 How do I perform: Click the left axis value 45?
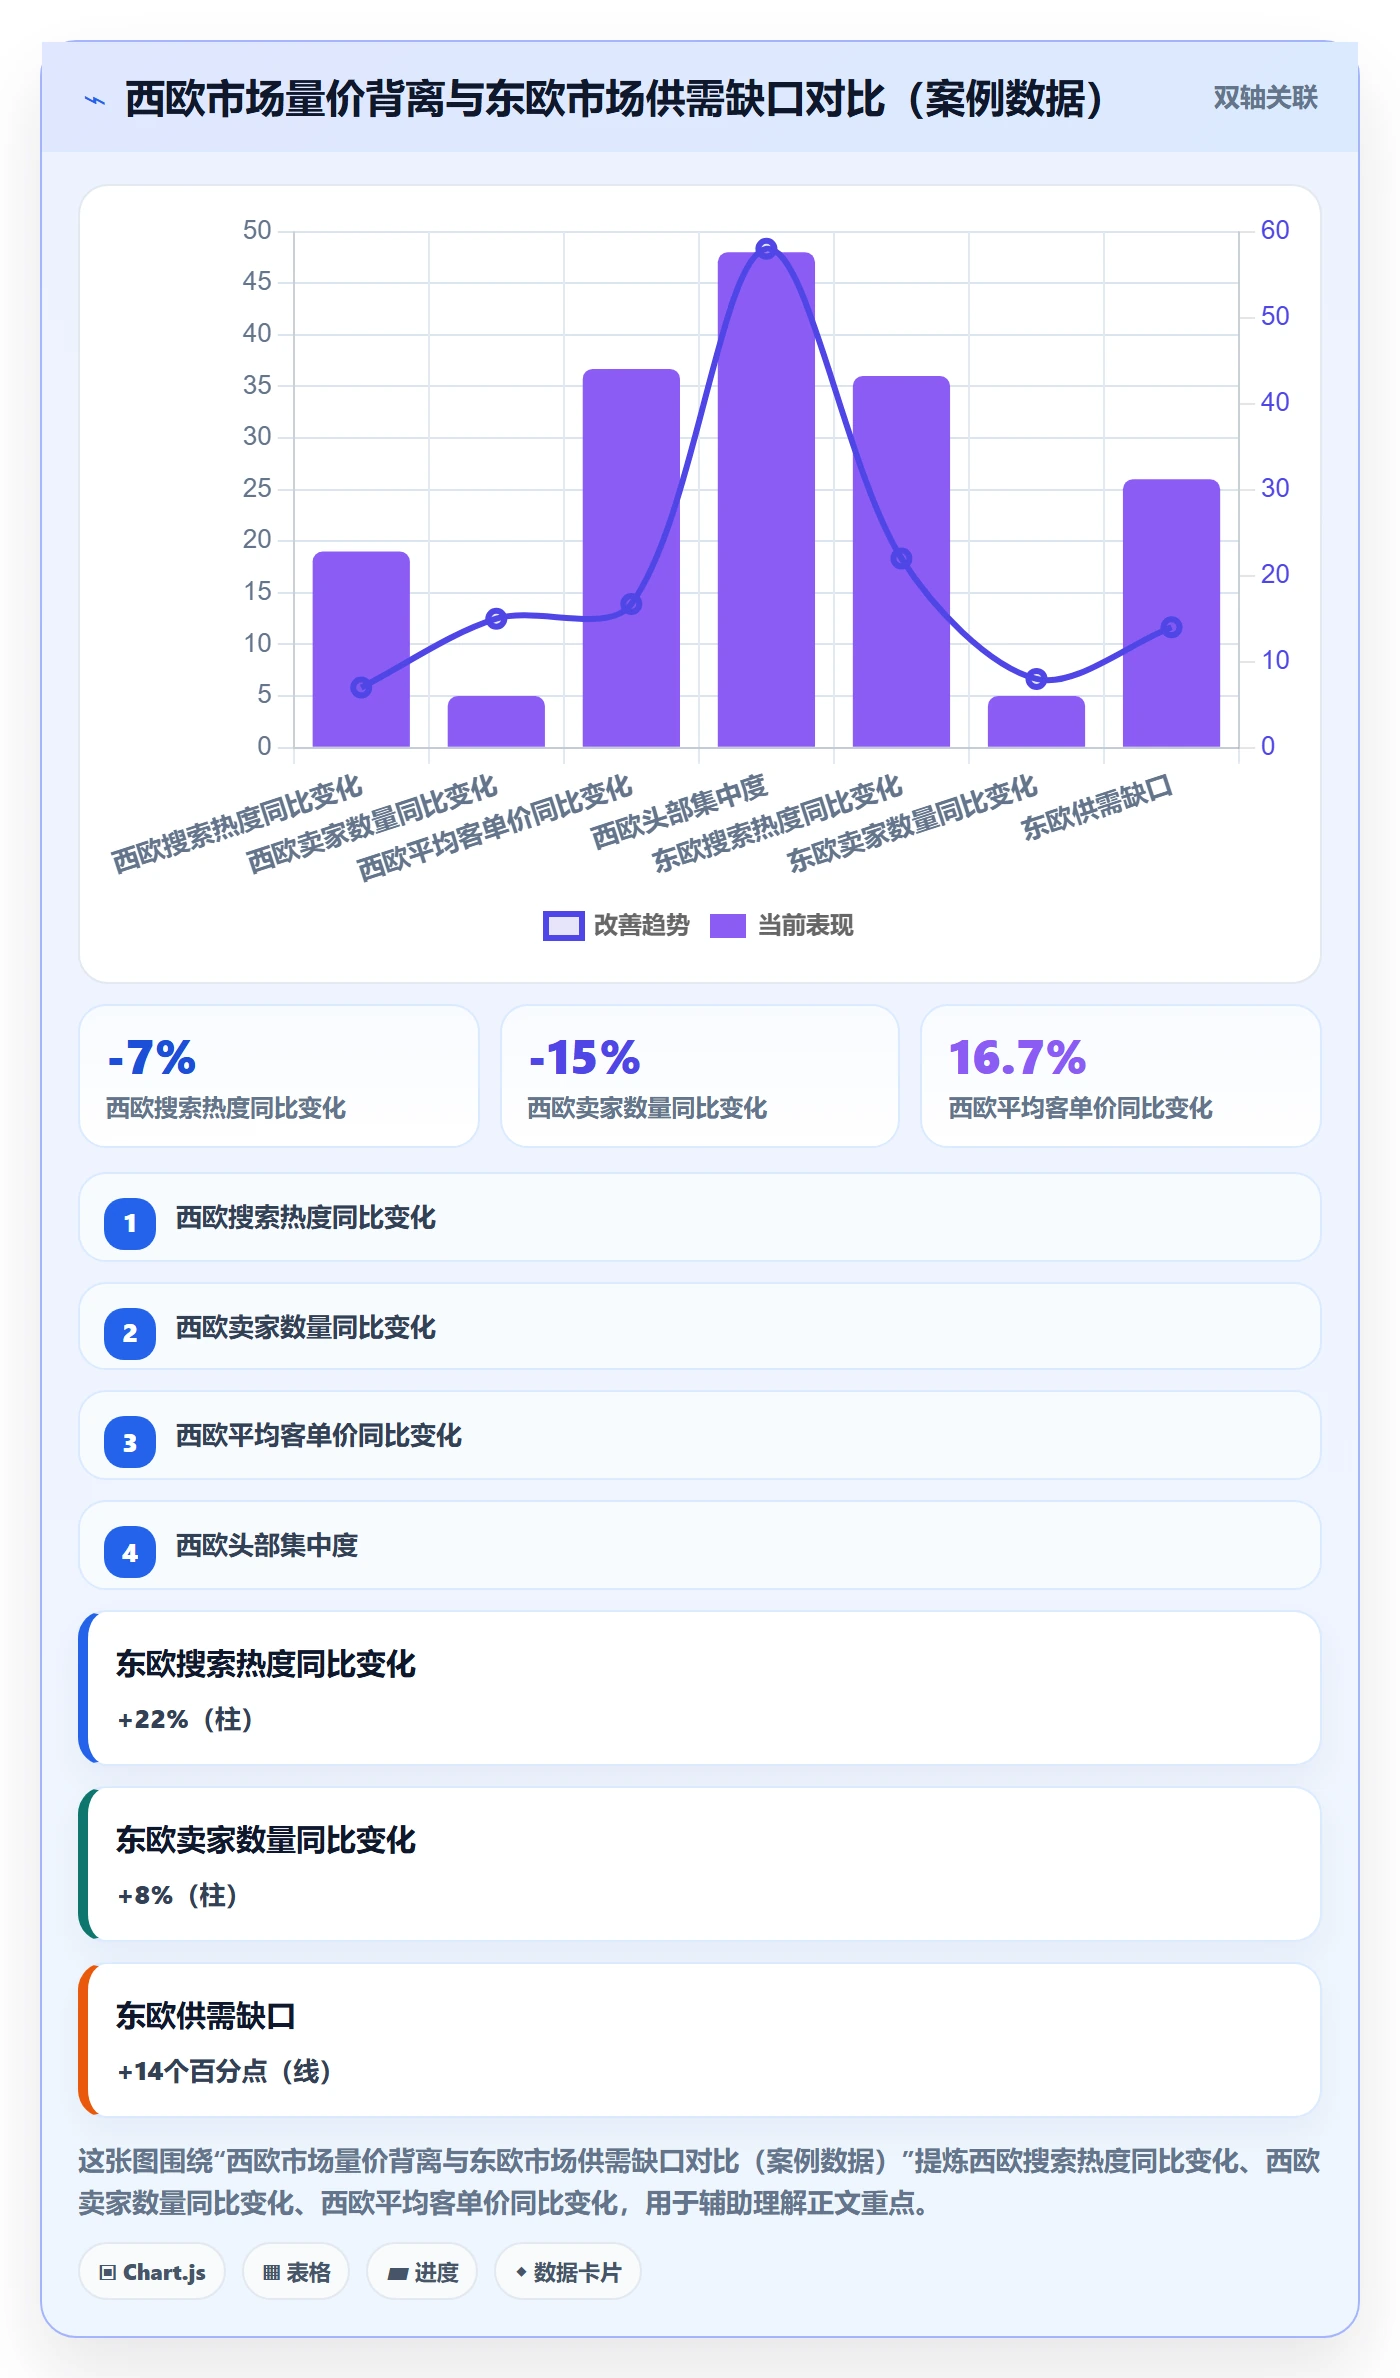(257, 282)
